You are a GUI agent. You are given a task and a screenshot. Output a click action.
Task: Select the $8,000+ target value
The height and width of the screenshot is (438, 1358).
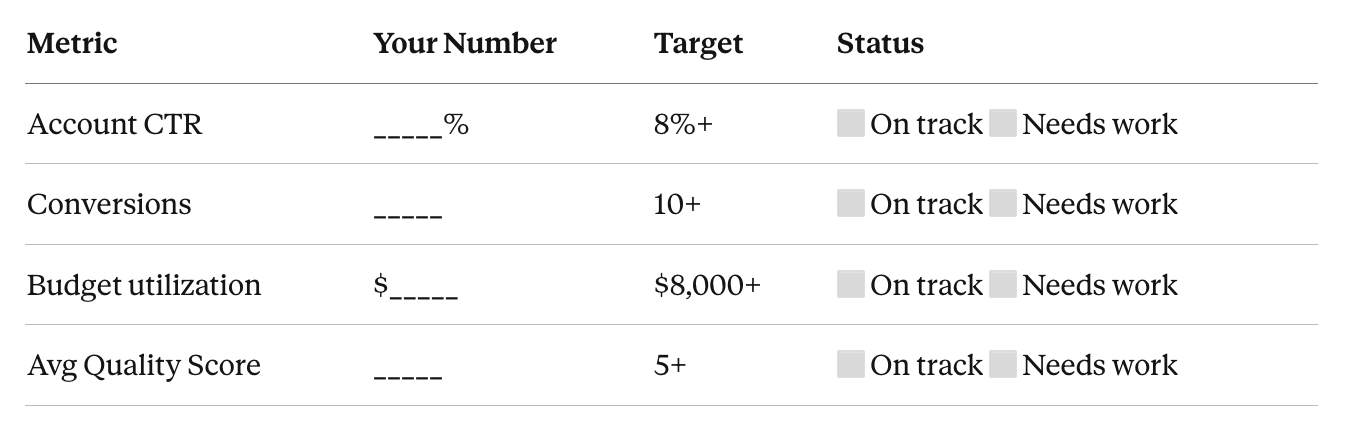coord(707,285)
